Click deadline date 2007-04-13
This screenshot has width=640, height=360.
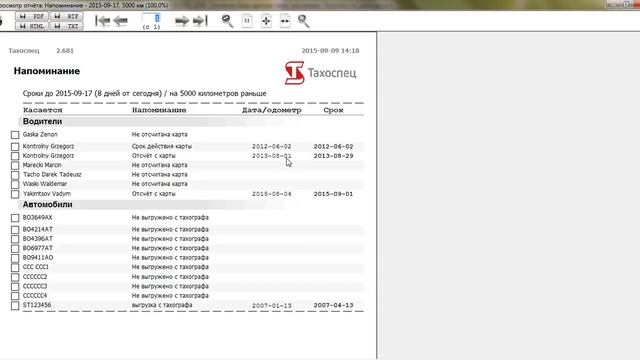333,305
